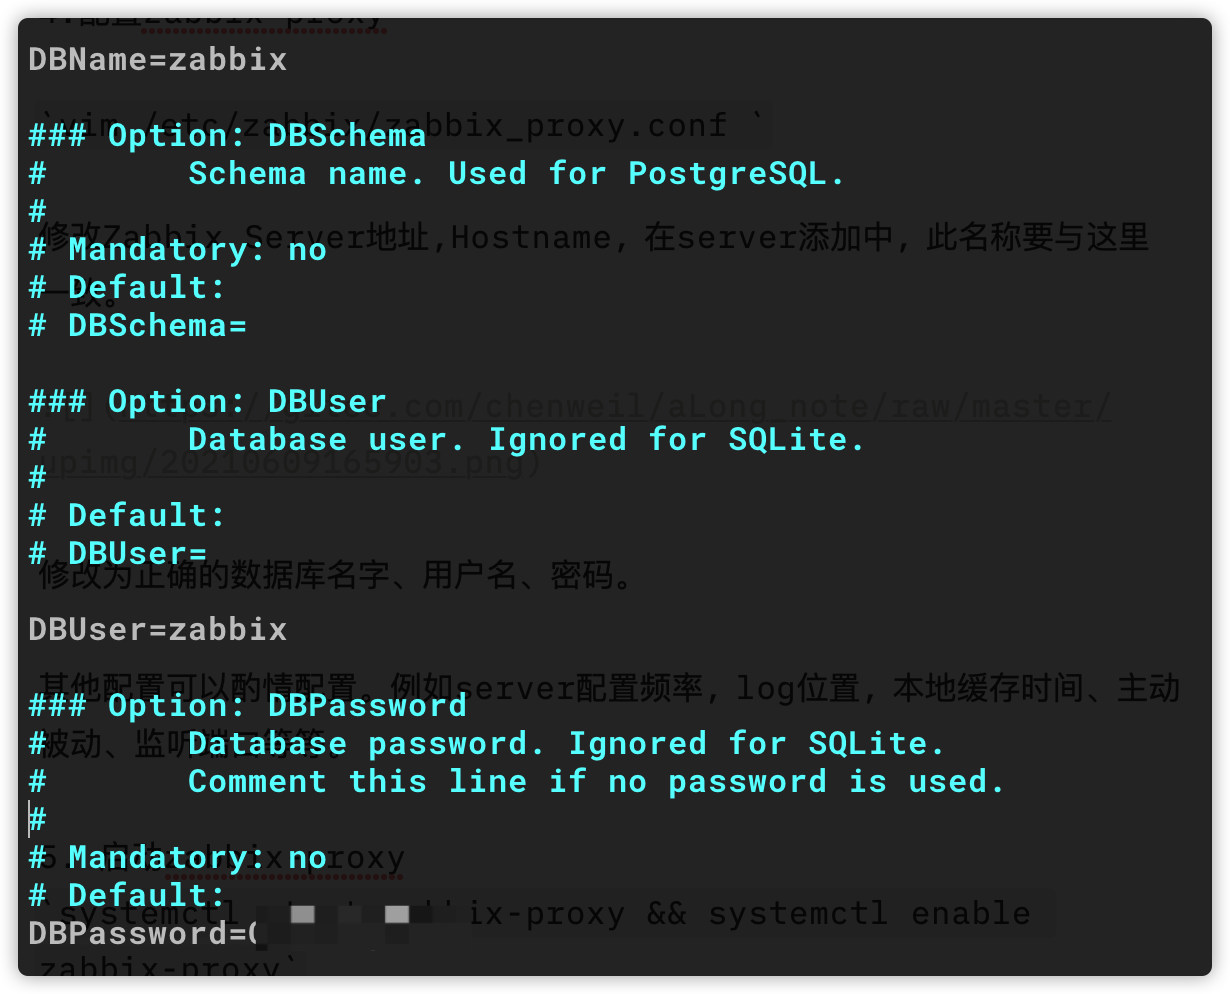Click the word PostgreSQL in the comment
1230x994 pixels.
[727, 174]
